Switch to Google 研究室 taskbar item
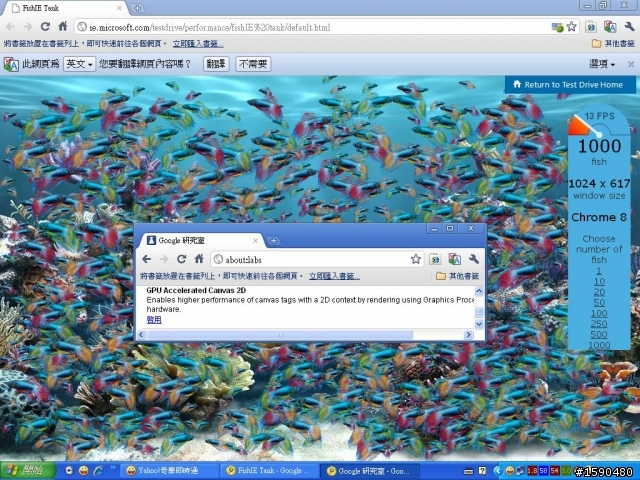 pos(371,471)
